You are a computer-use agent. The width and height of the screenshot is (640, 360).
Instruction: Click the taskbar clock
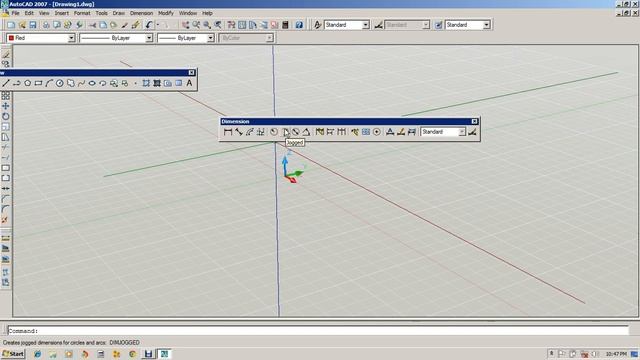point(616,354)
